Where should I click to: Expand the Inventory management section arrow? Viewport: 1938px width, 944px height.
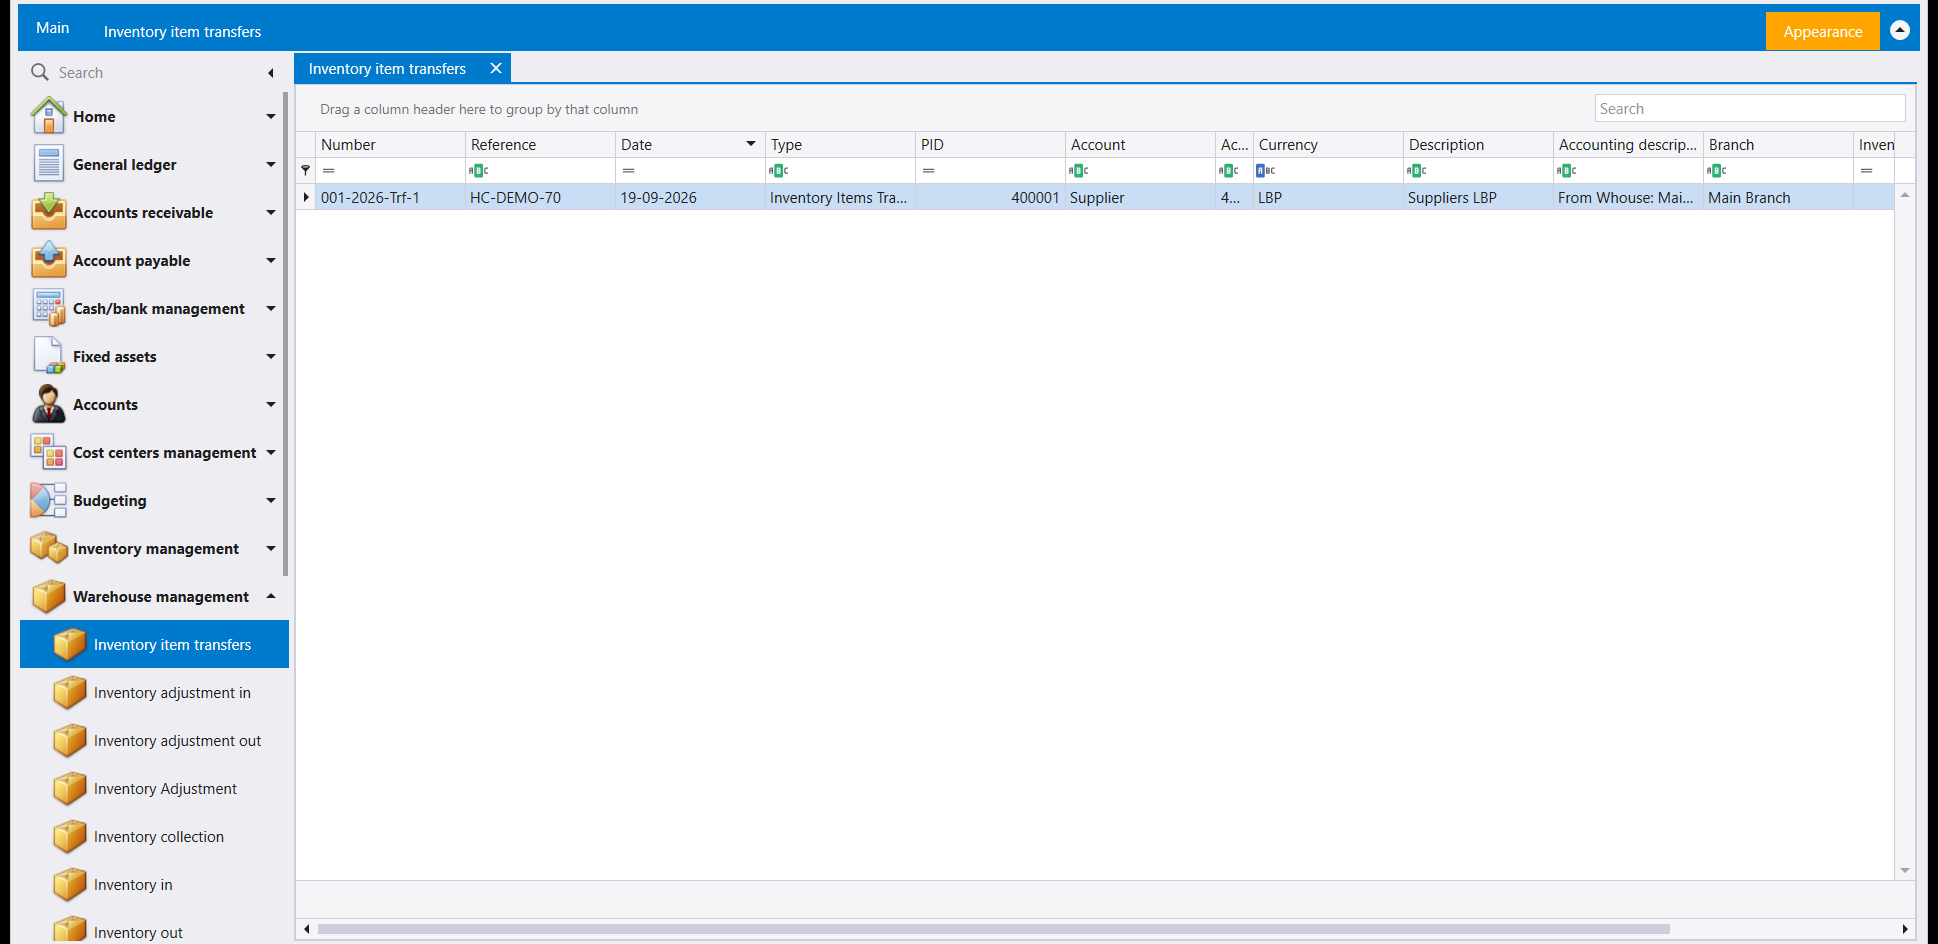click(270, 548)
